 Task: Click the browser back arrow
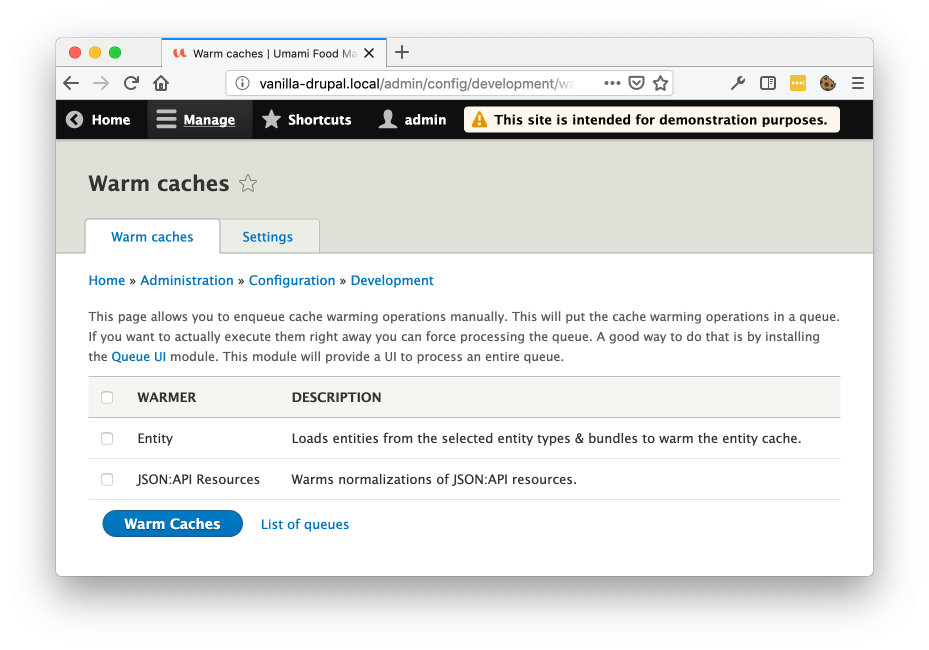click(71, 84)
